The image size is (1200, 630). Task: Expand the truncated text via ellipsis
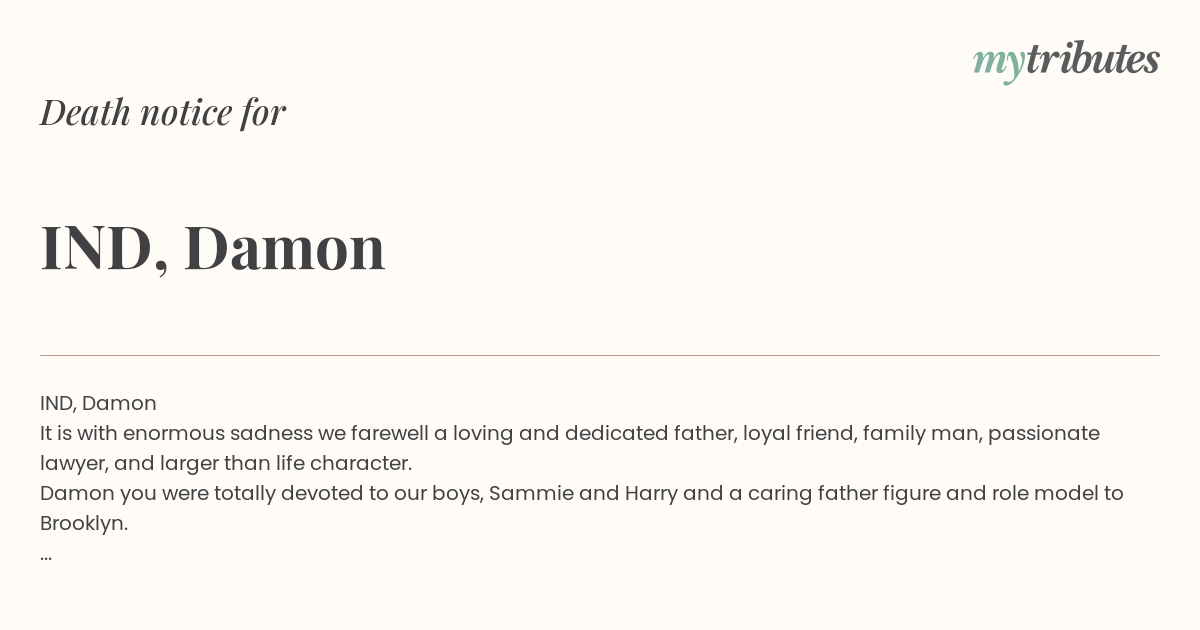tap(46, 555)
